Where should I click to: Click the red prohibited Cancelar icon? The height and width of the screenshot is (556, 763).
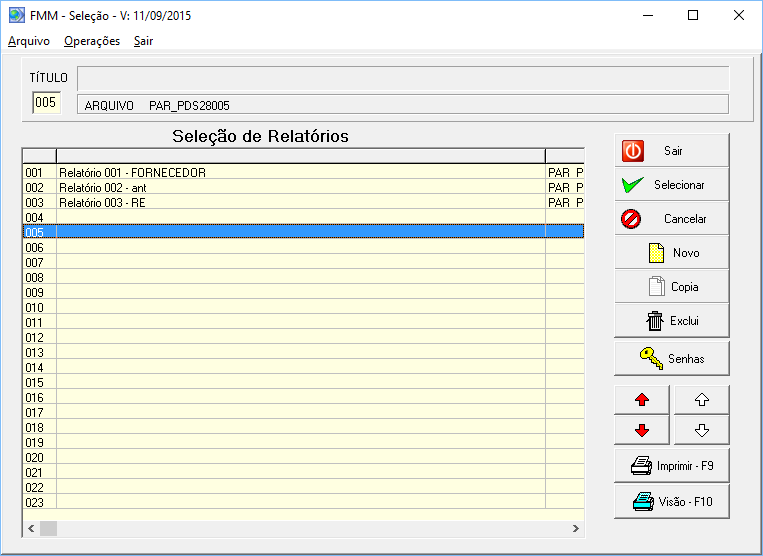(631, 219)
